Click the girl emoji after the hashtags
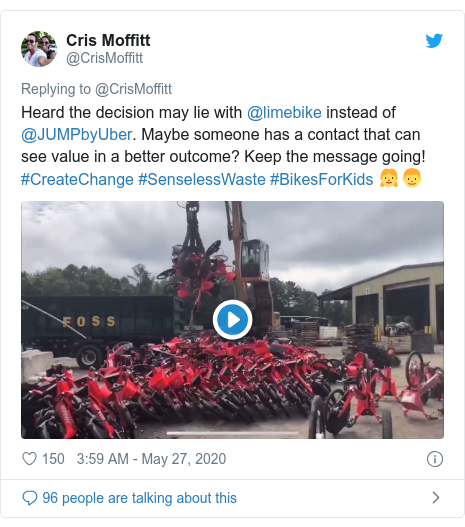This screenshot has height=527, width=465. [389, 178]
